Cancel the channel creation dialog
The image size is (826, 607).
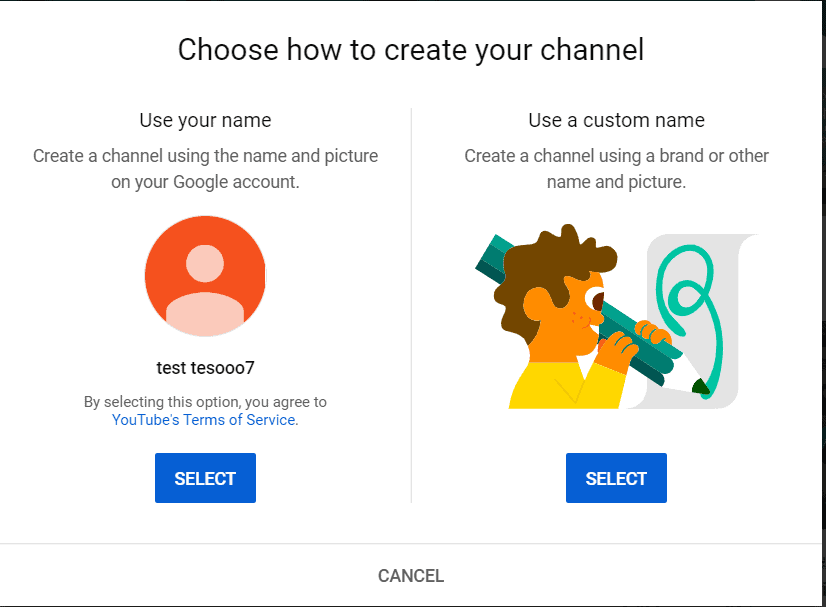pos(411,576)
